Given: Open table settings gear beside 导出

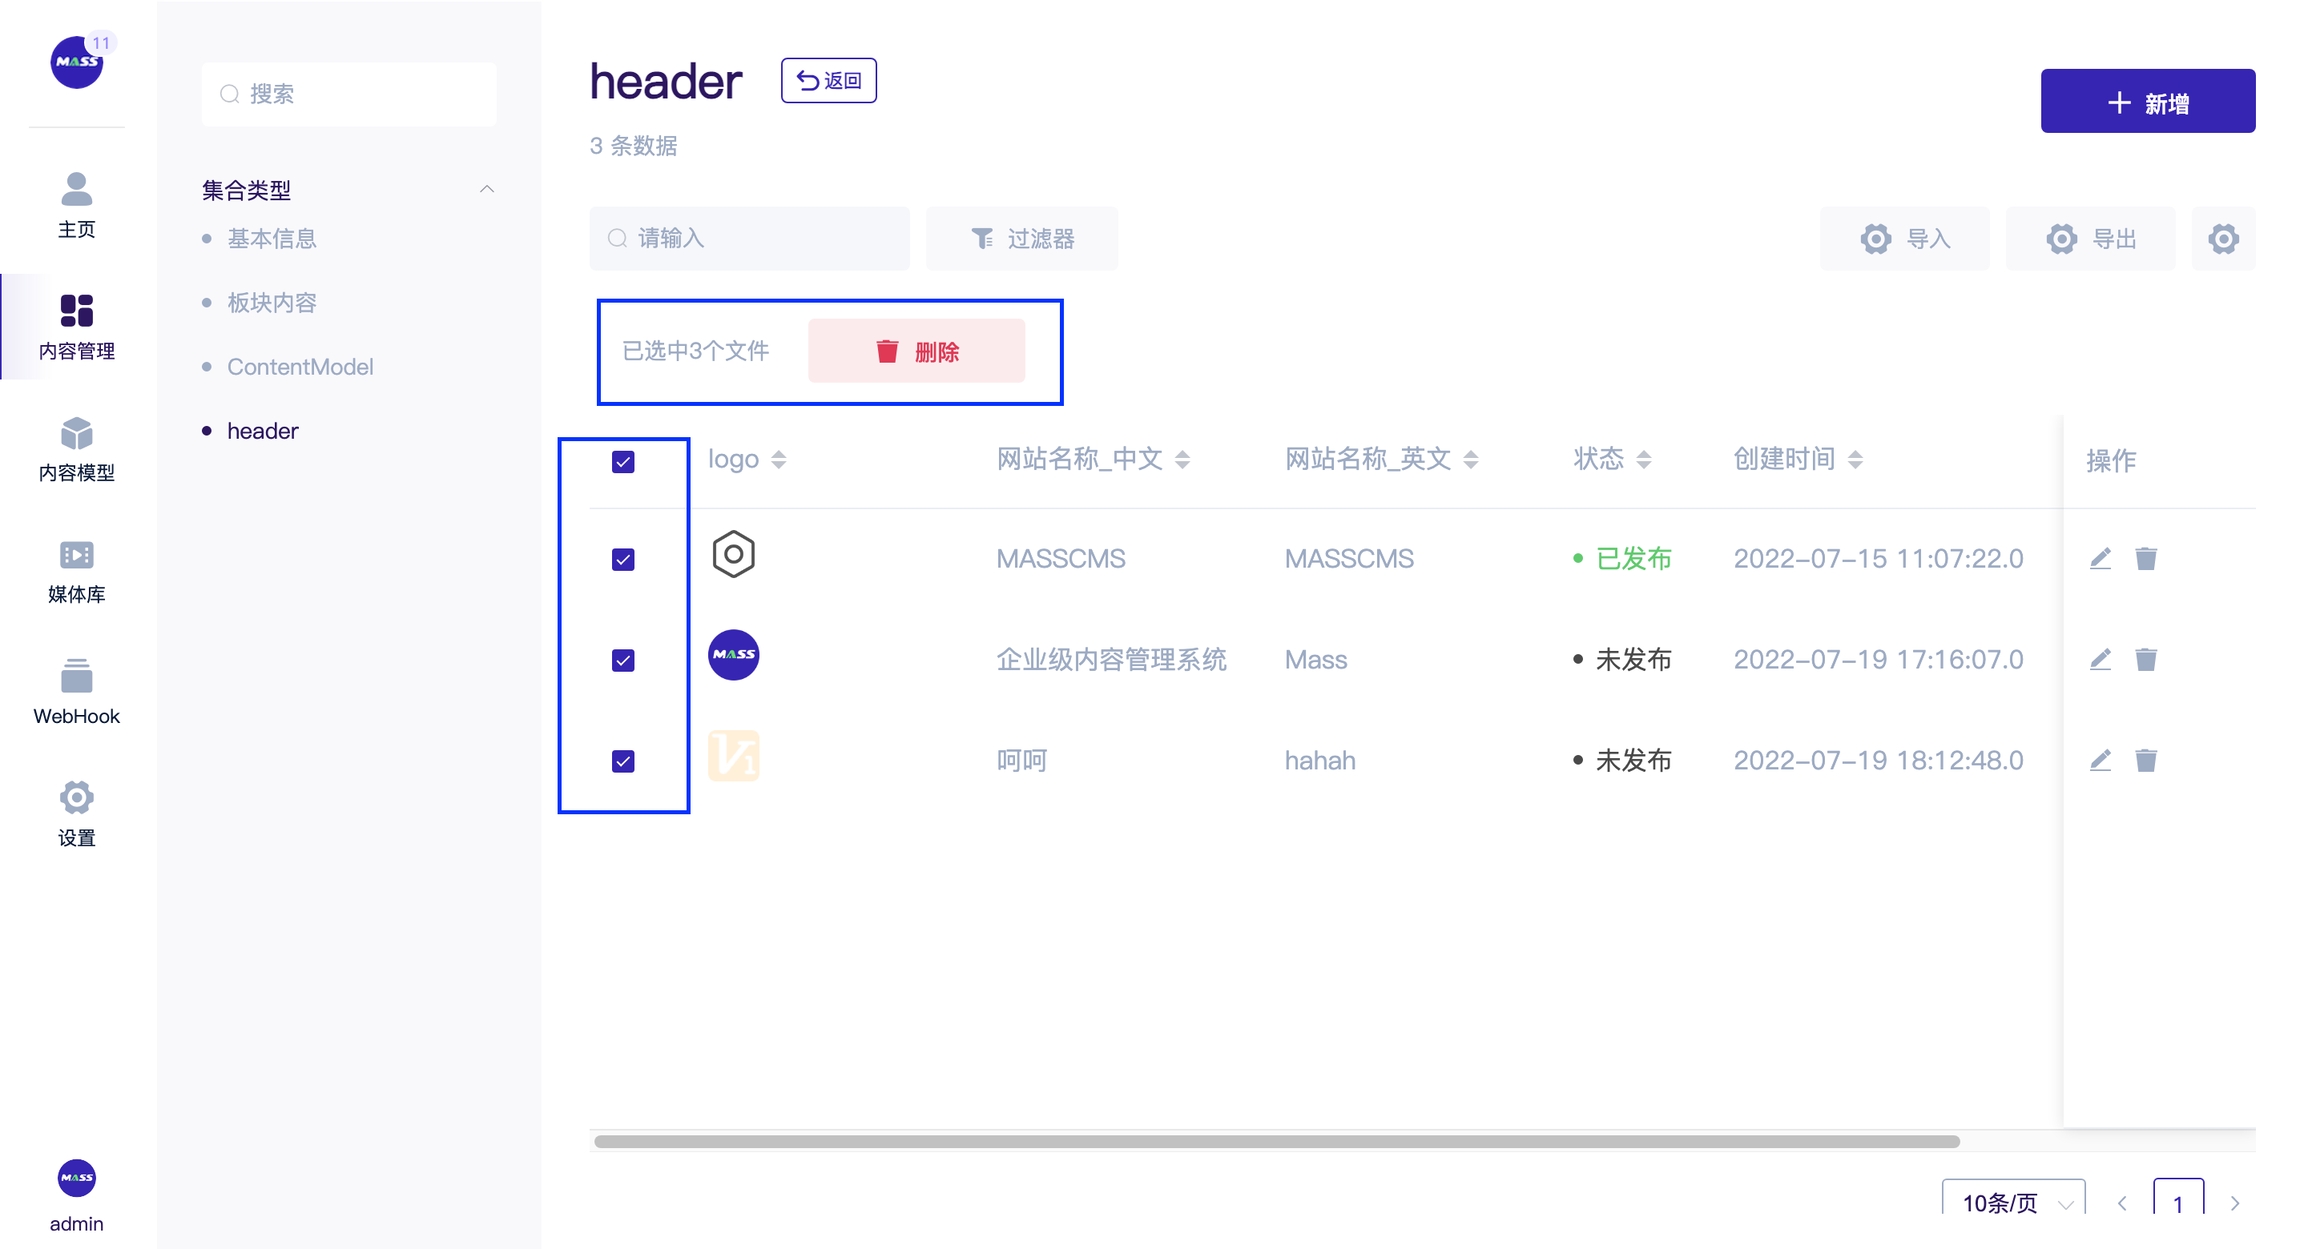Looking at the screenshot, I should 2223,239.
